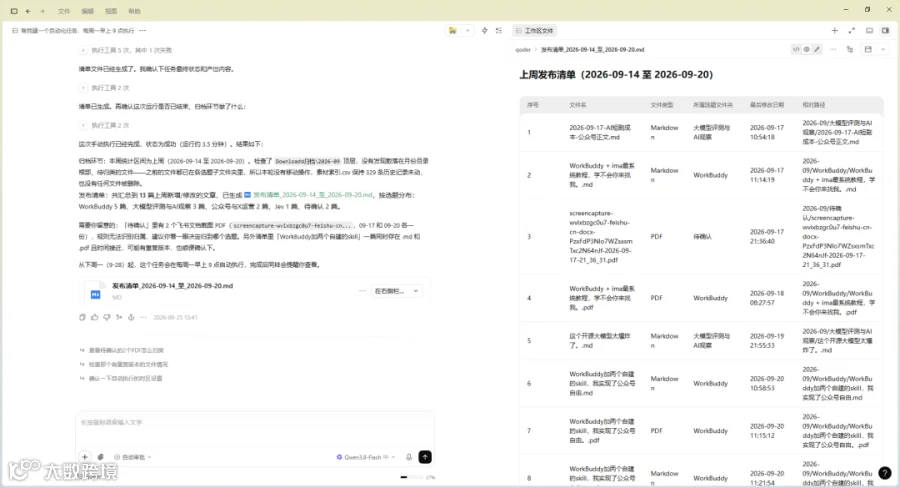This screenshot has height=488, width=900.
Task: Open the 编辑 menu
Action: pos(87,11)
